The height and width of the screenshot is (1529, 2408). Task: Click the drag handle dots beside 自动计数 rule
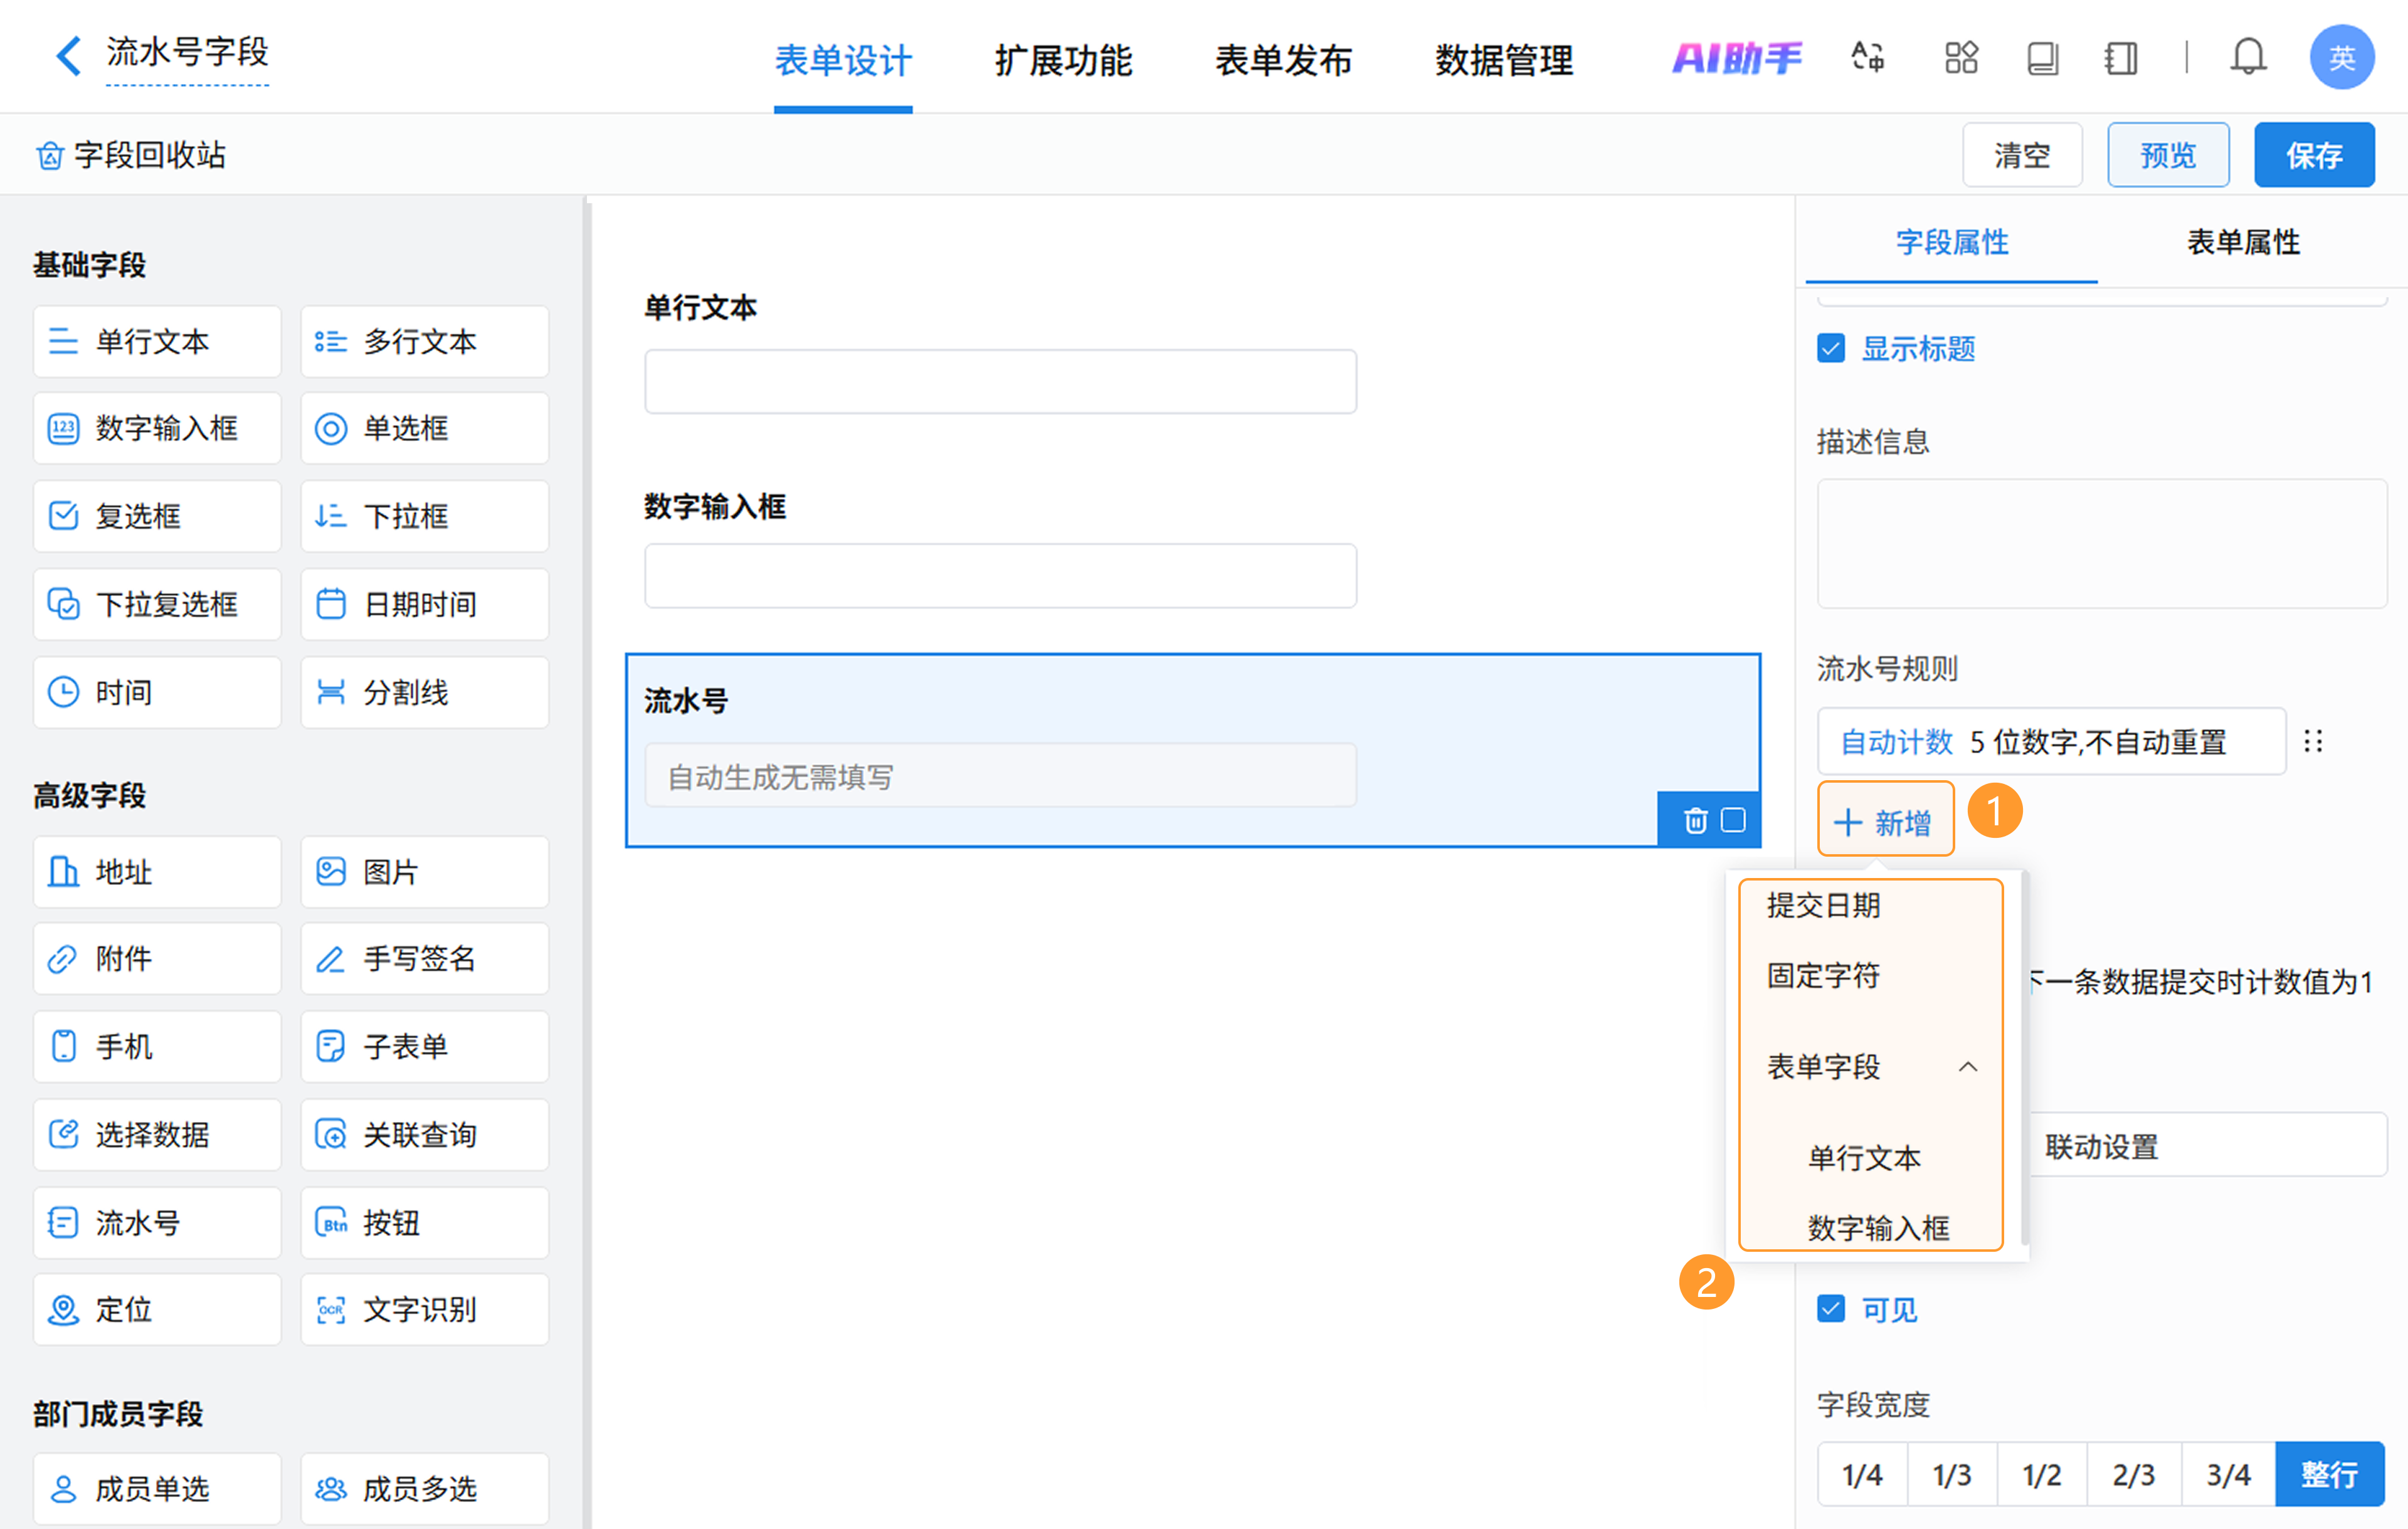[2313, 741]
